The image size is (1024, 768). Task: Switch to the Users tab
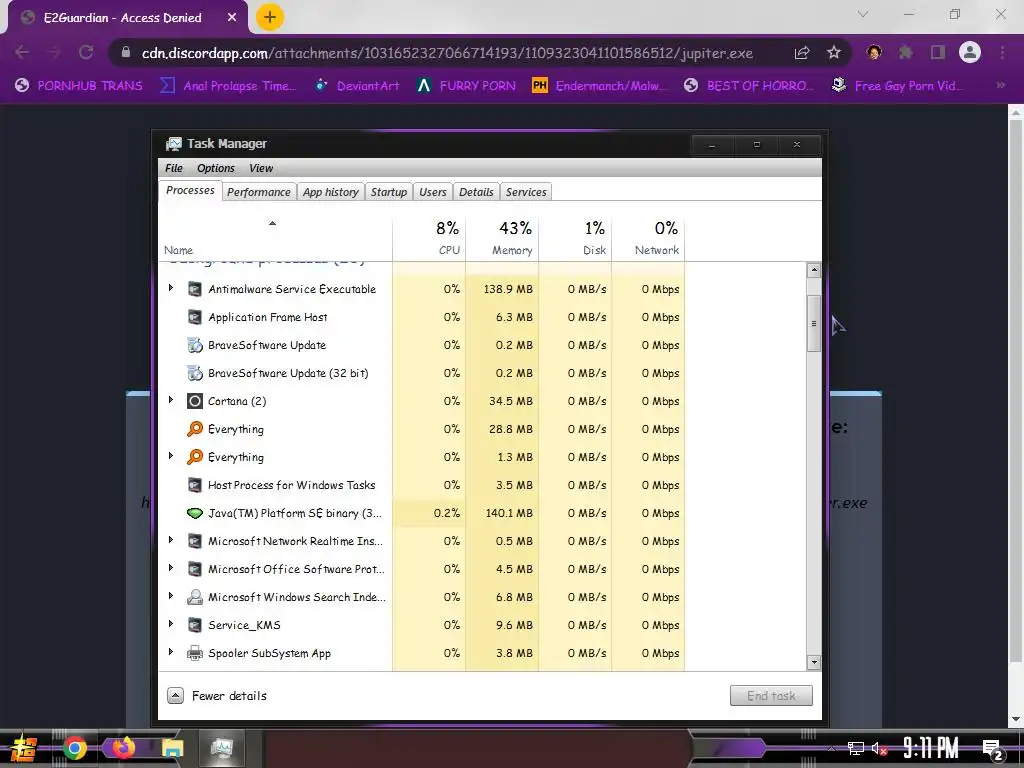432,192
